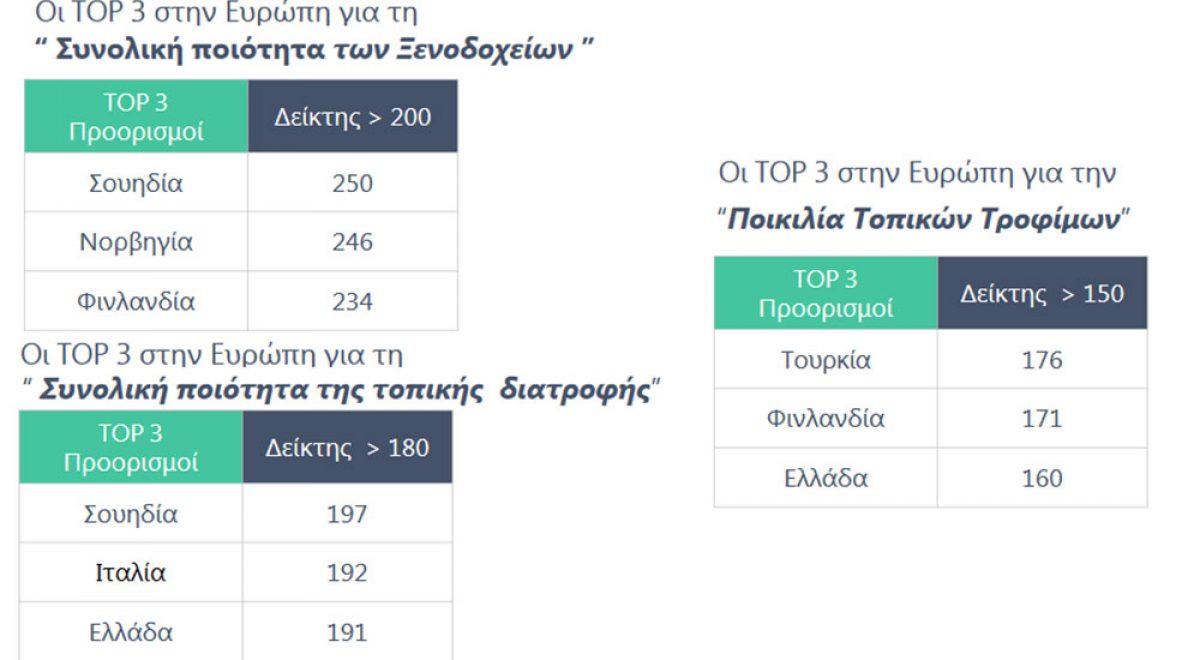Click the Τουρκία cell
1200x660 pixels.
pyautogui.click(x=826, y=360)
